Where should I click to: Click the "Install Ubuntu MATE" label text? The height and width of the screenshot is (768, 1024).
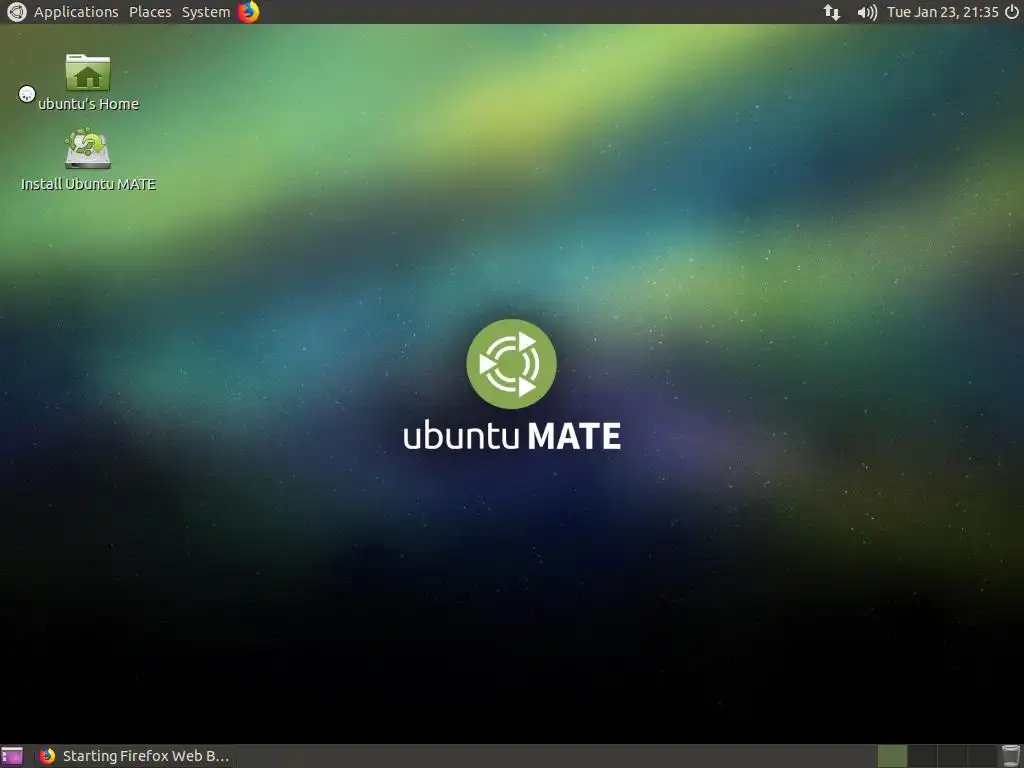88,184
